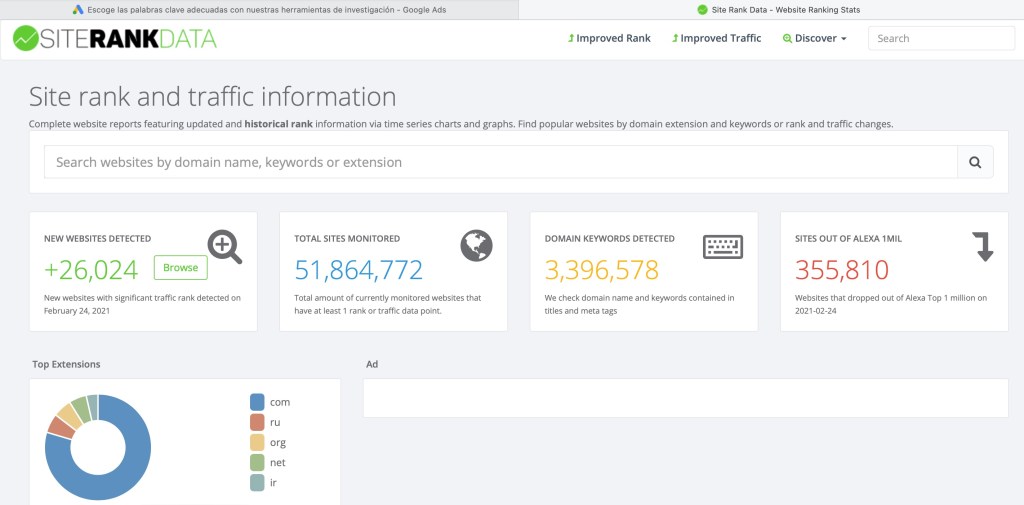Click the magnifying glass search button
The height and width of the screenshot is (505, 1024).
coord(975,162)
